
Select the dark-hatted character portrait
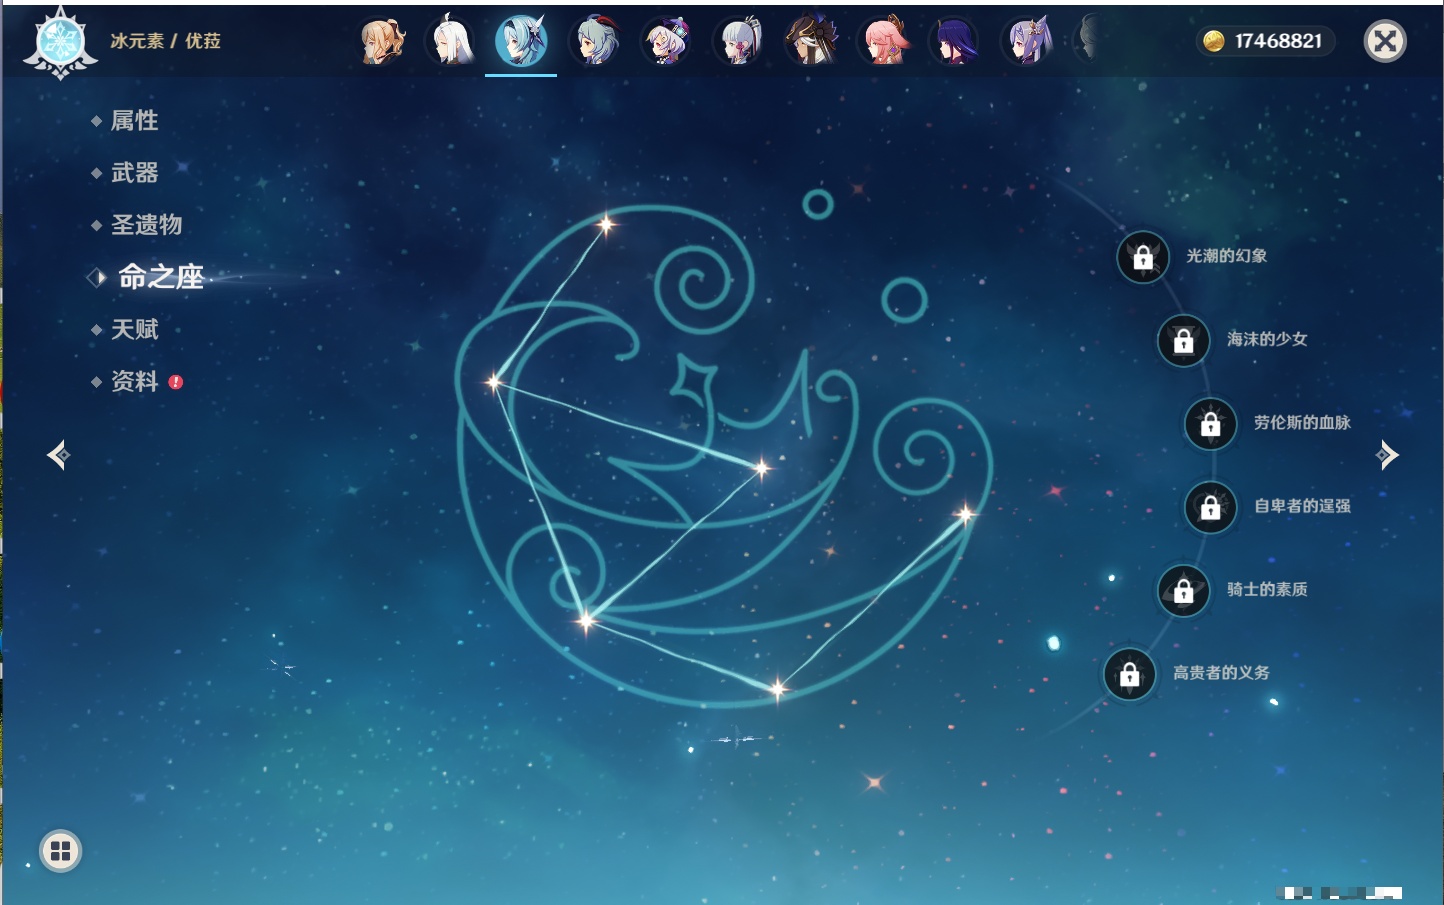811,41
